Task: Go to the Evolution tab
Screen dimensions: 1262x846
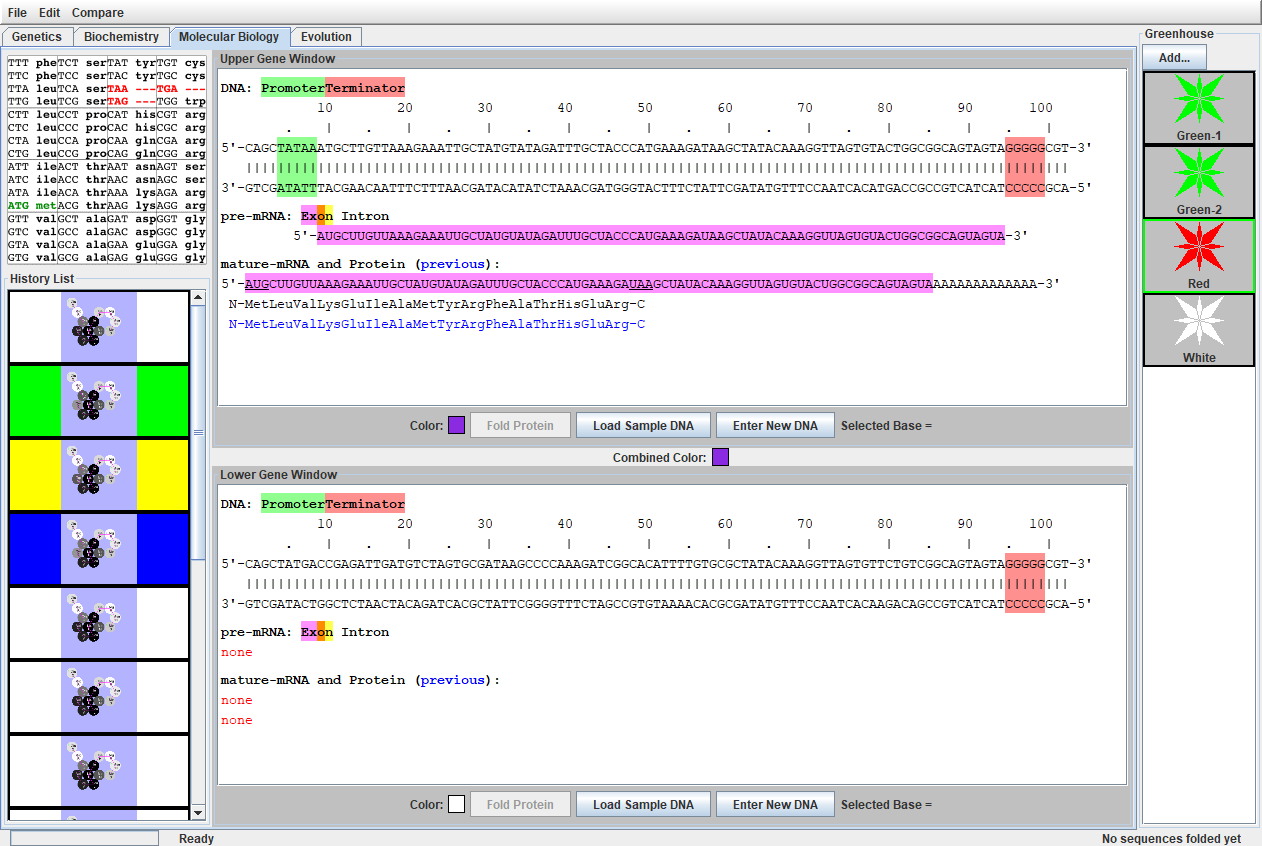Action: pyautogui.click(x=326, y=37)
